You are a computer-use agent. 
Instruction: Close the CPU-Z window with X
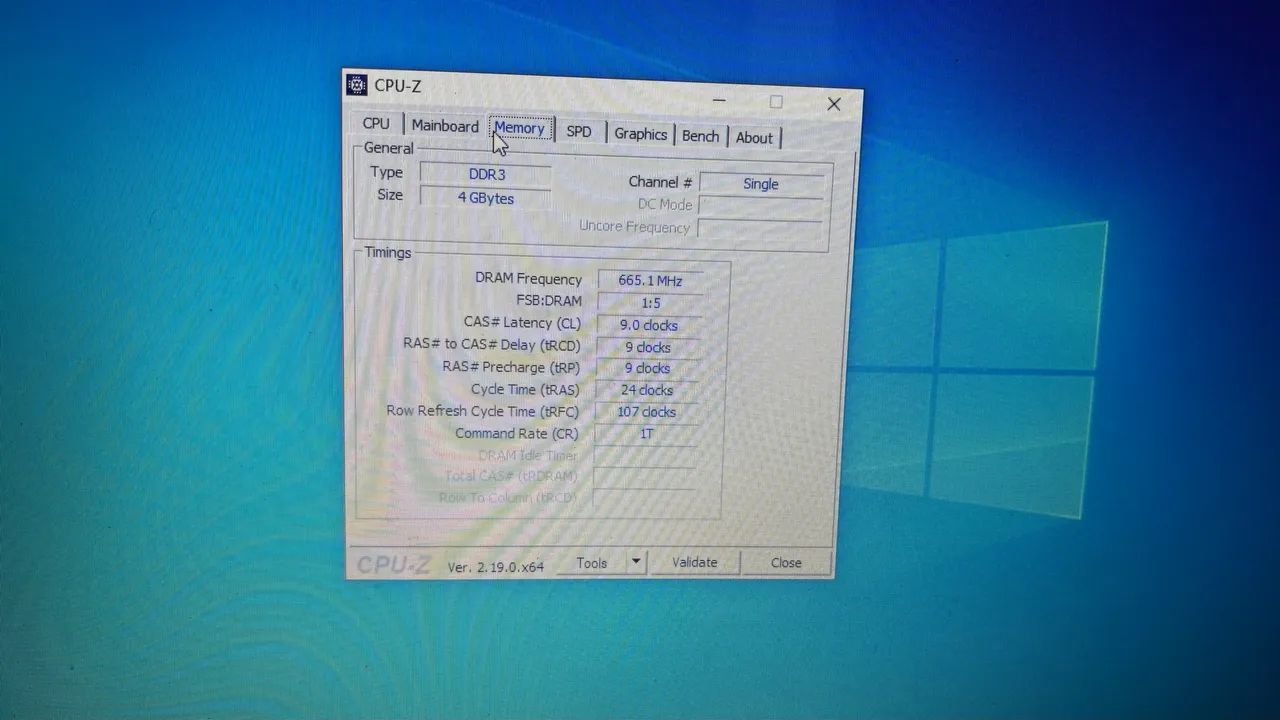tap(834, 104)
